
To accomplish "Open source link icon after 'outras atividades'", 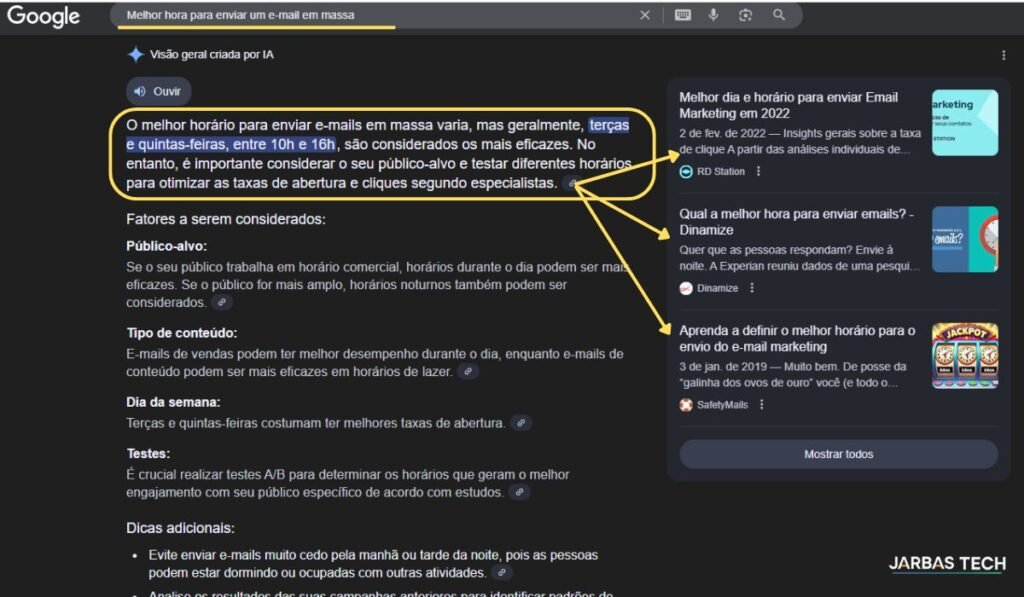I will point(501,573).
